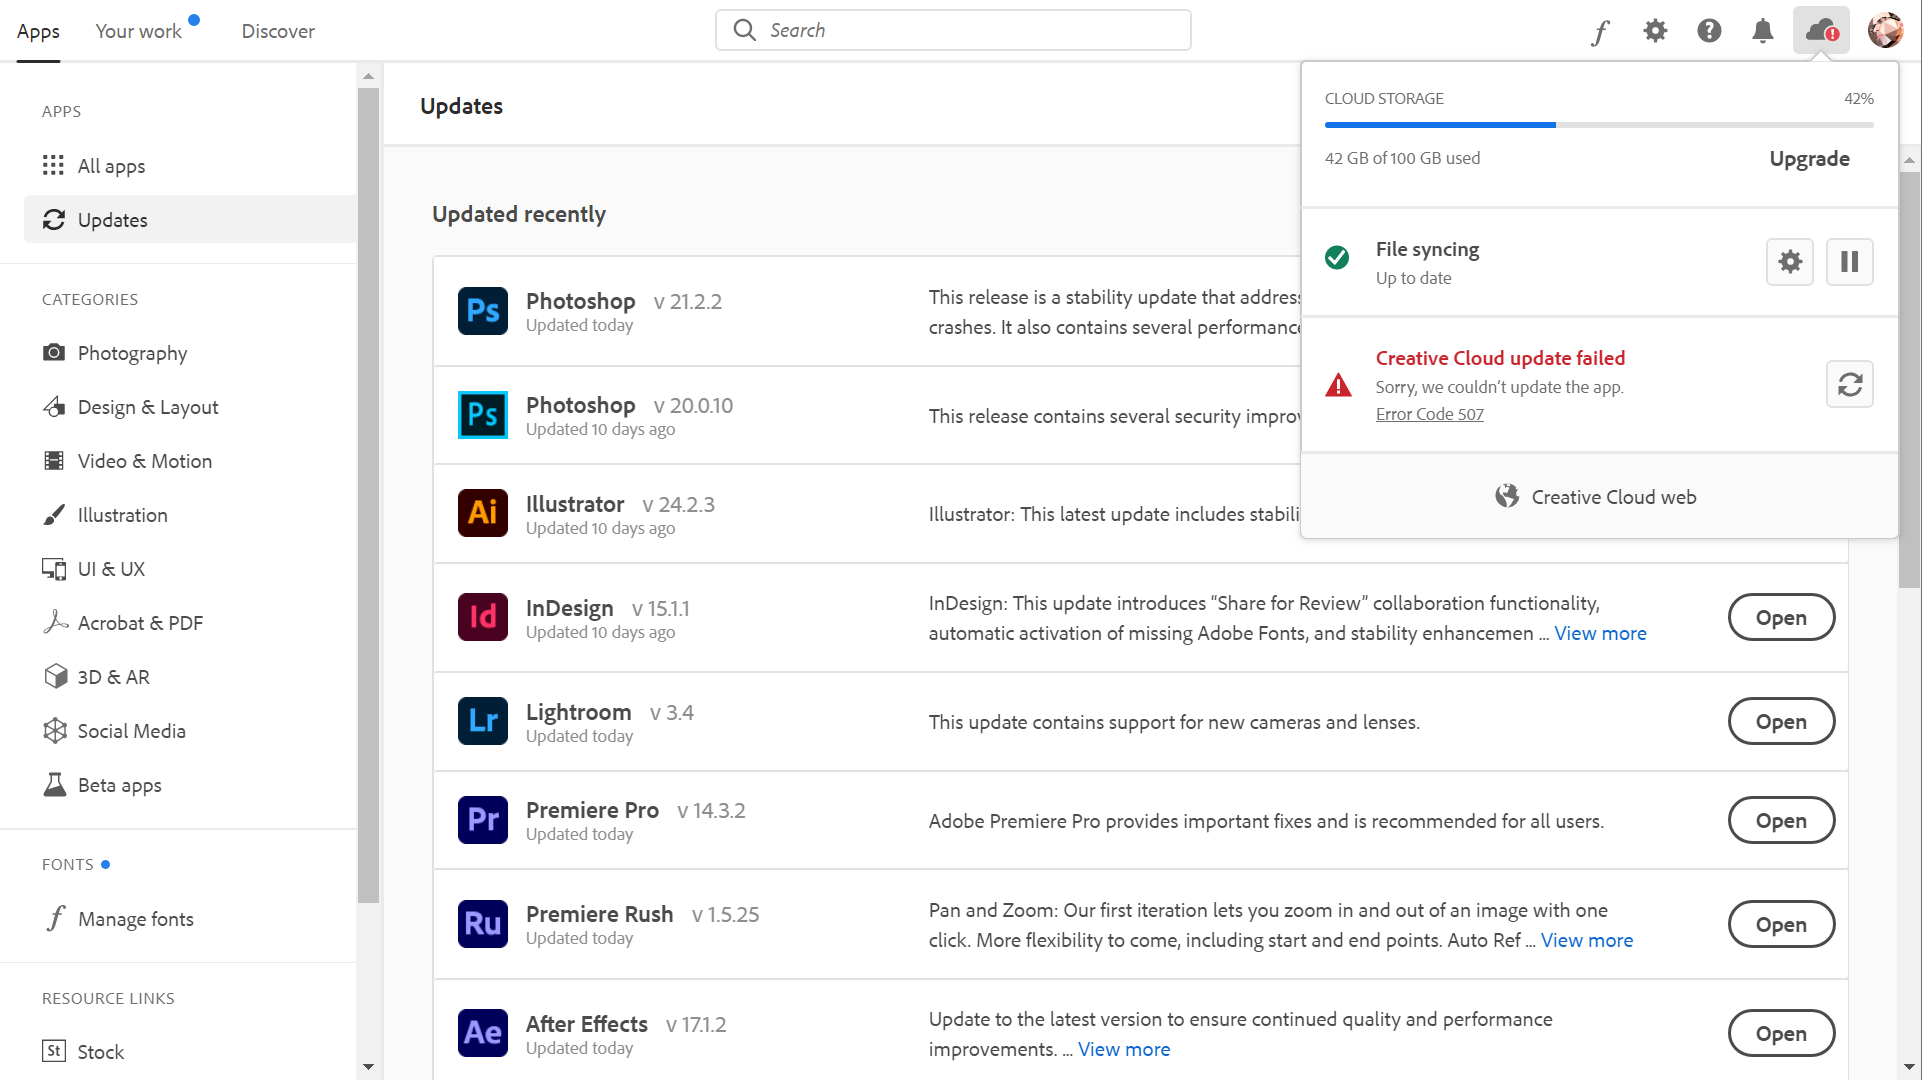This screenshot has height=1080, width=1922.
Task: Select Photography category in the sidebar
Action: click(133, 353)
